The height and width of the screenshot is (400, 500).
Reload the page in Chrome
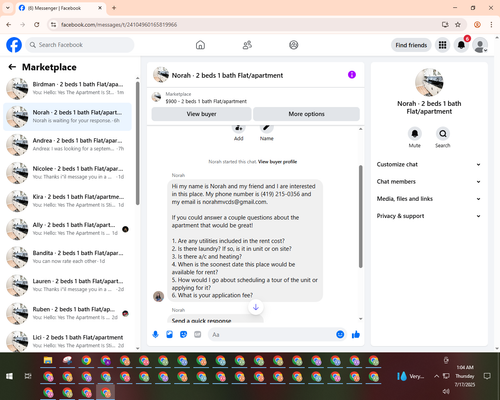click(37, 24)
